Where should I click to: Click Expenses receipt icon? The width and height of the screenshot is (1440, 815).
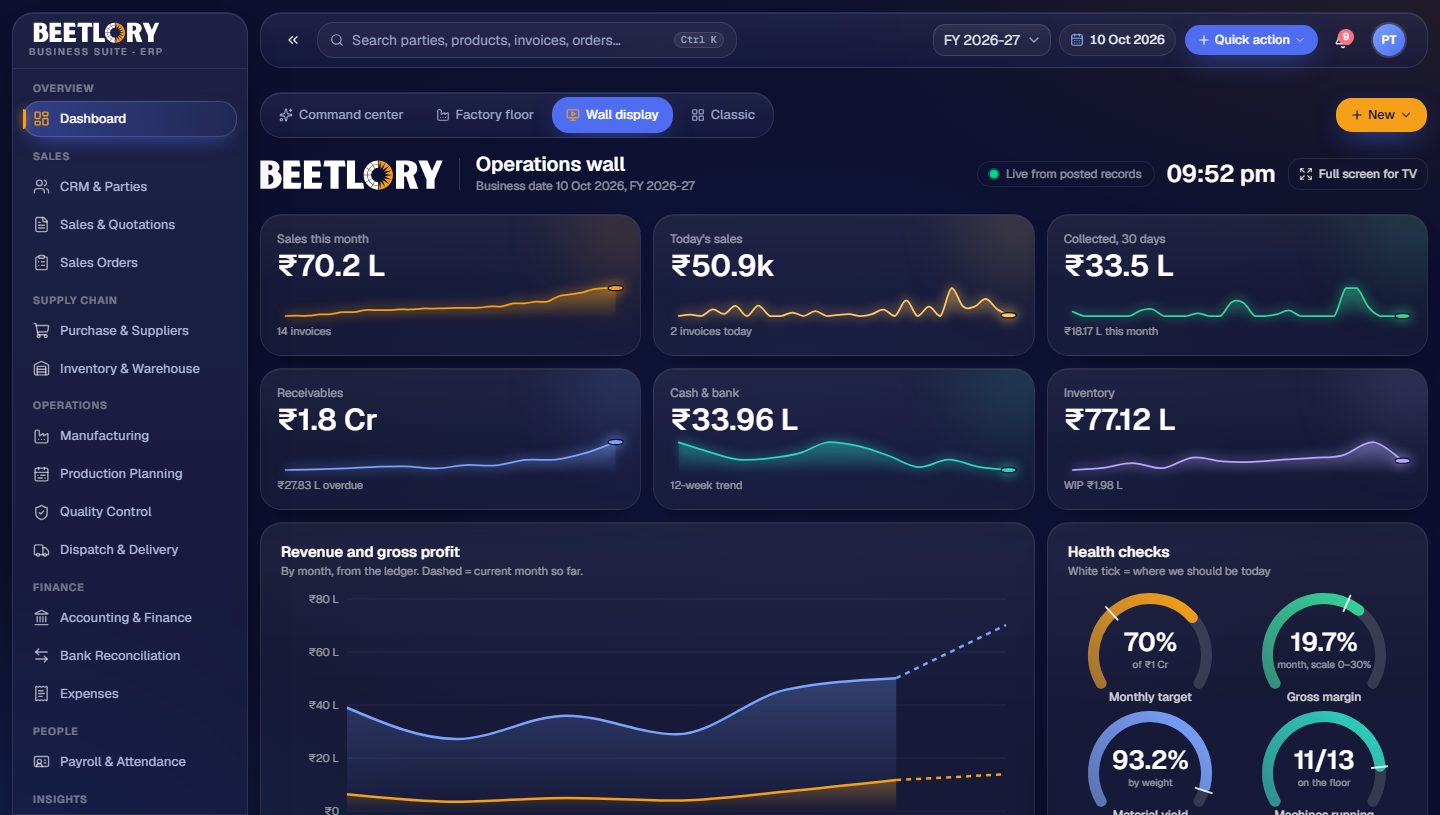pos(41,693)
